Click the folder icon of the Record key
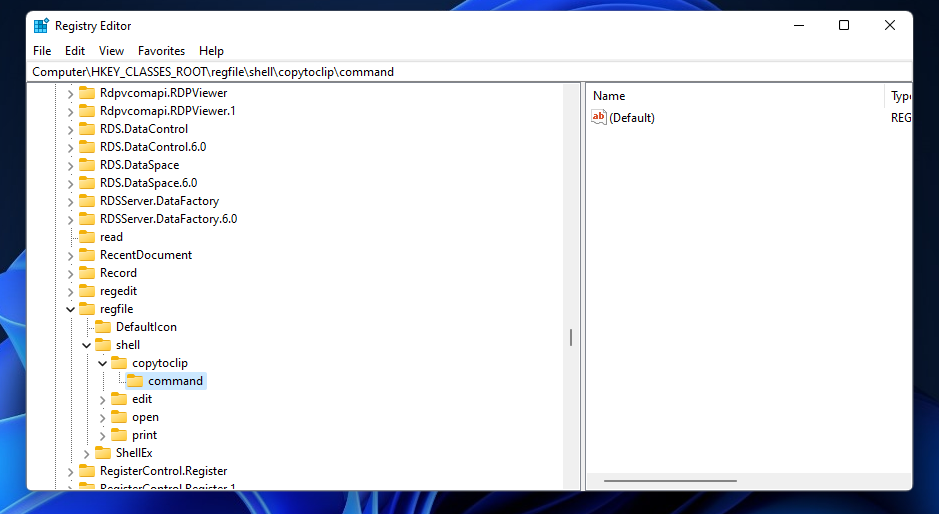 [87, 273]
